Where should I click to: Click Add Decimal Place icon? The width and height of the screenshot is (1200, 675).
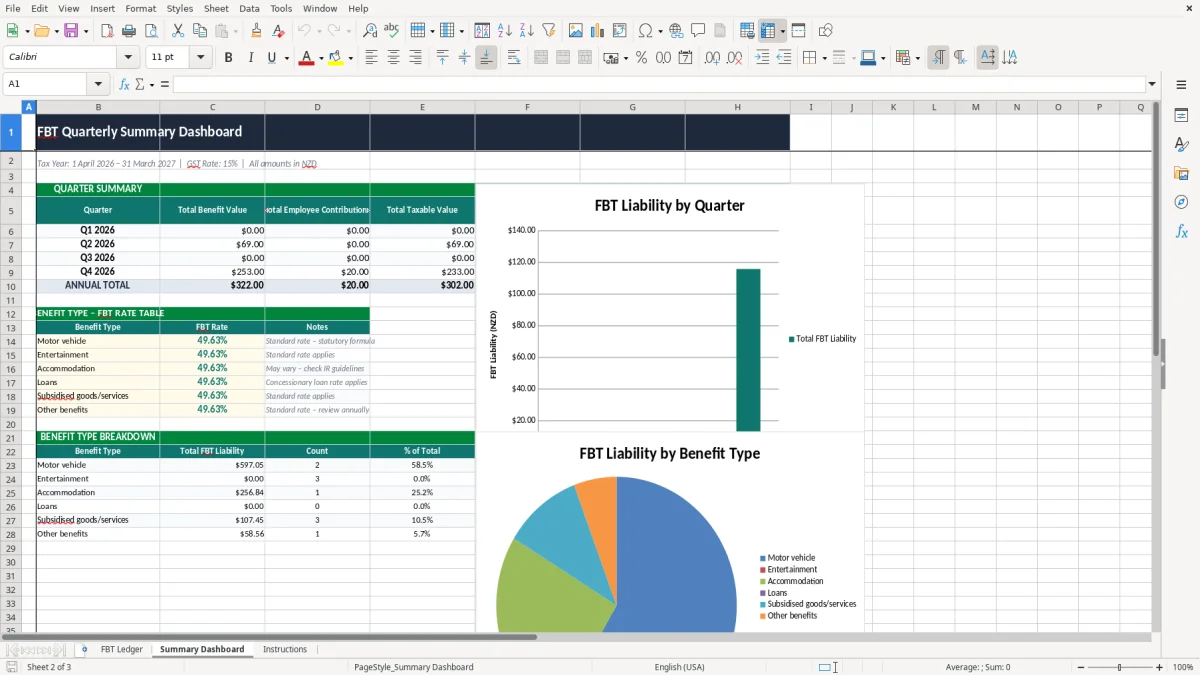[712, 58]
